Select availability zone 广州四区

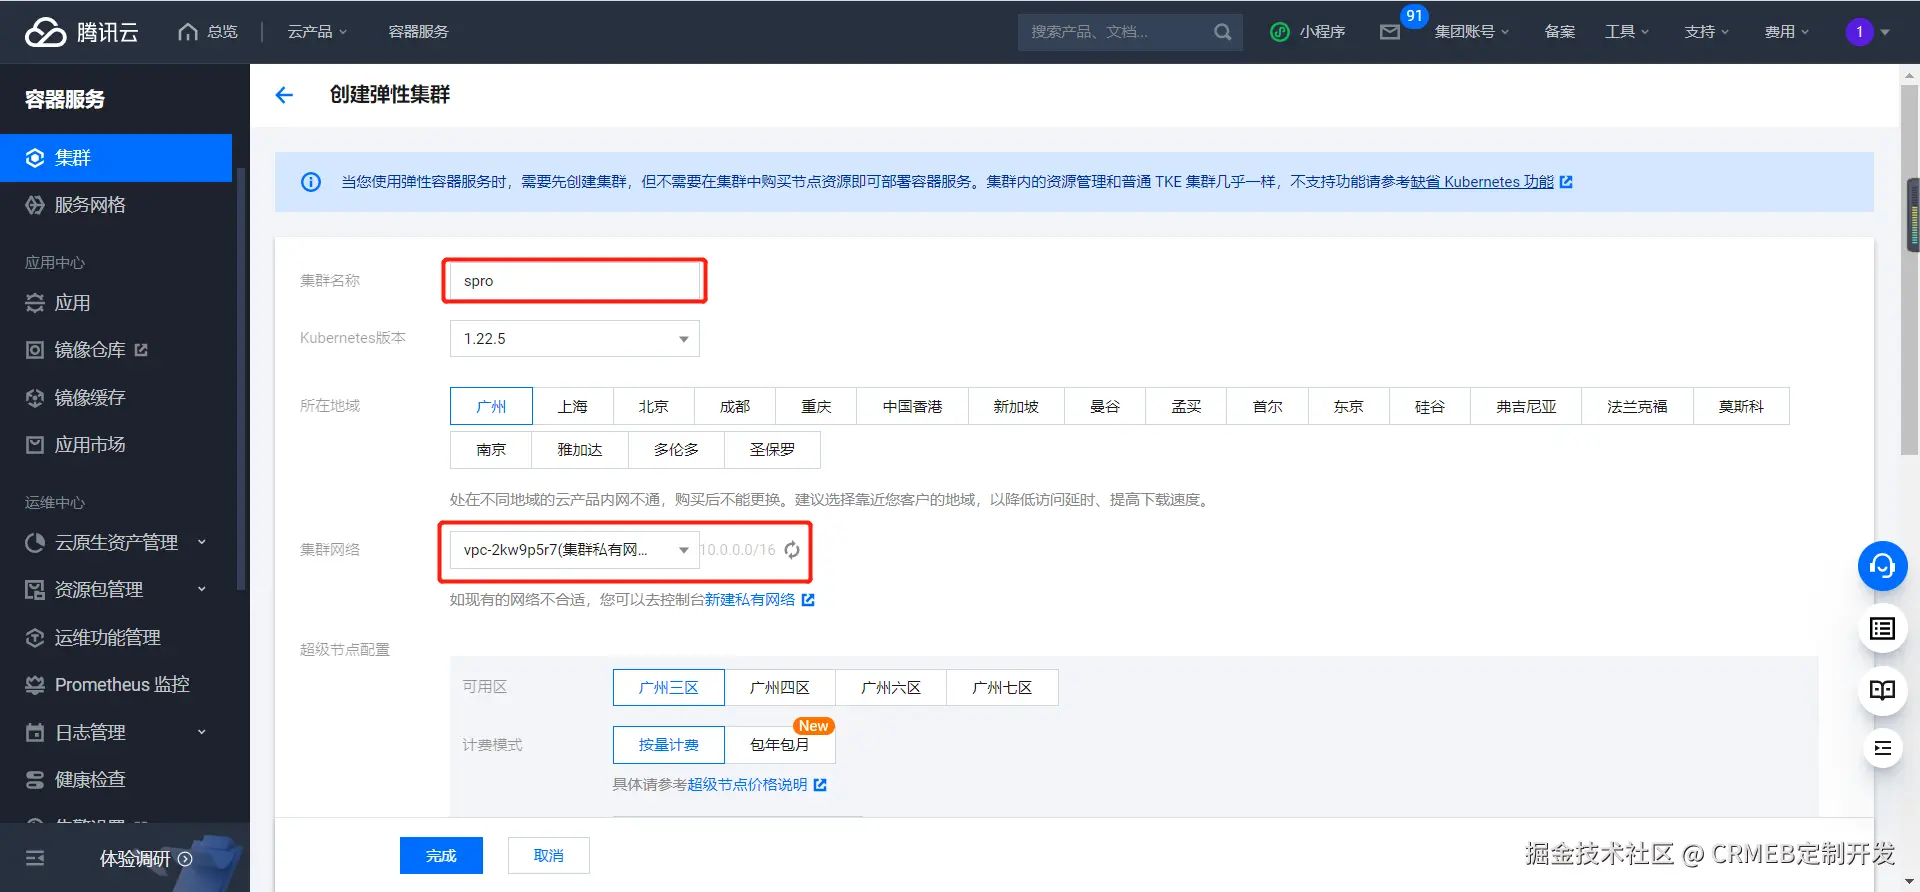pyautogui.click(x=780, y=688)
